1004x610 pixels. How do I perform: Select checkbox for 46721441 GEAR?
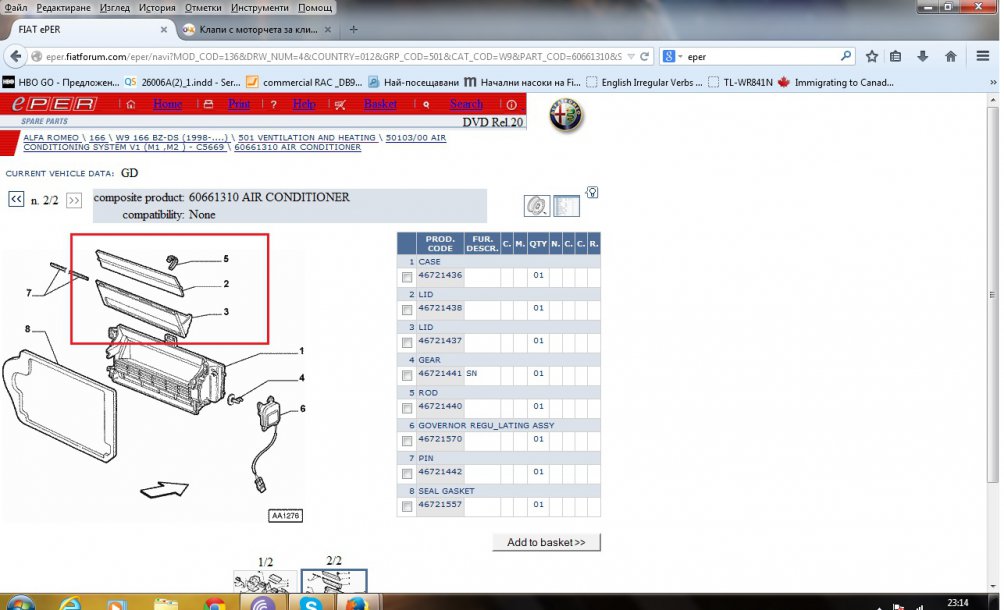coord(406,375)
